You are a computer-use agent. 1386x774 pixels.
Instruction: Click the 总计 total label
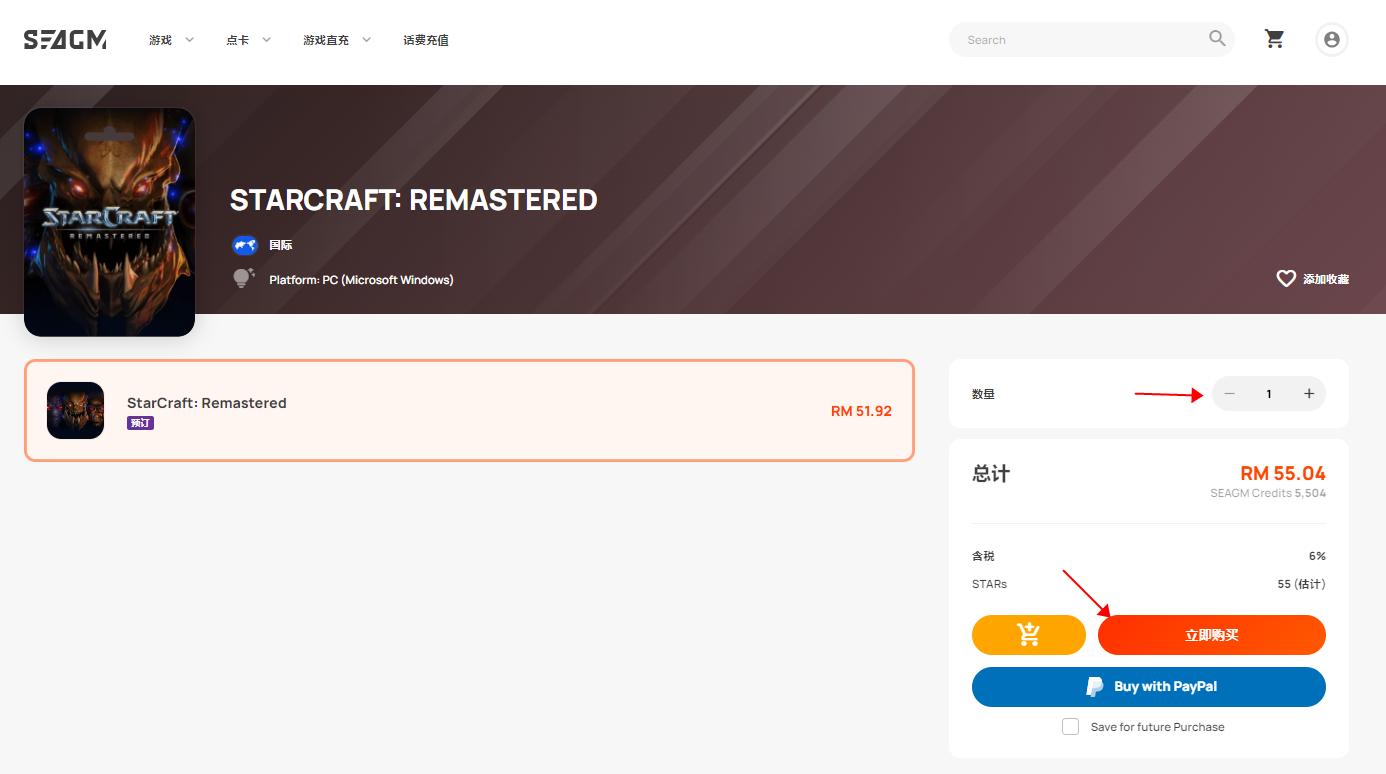(x=991, y=474)
